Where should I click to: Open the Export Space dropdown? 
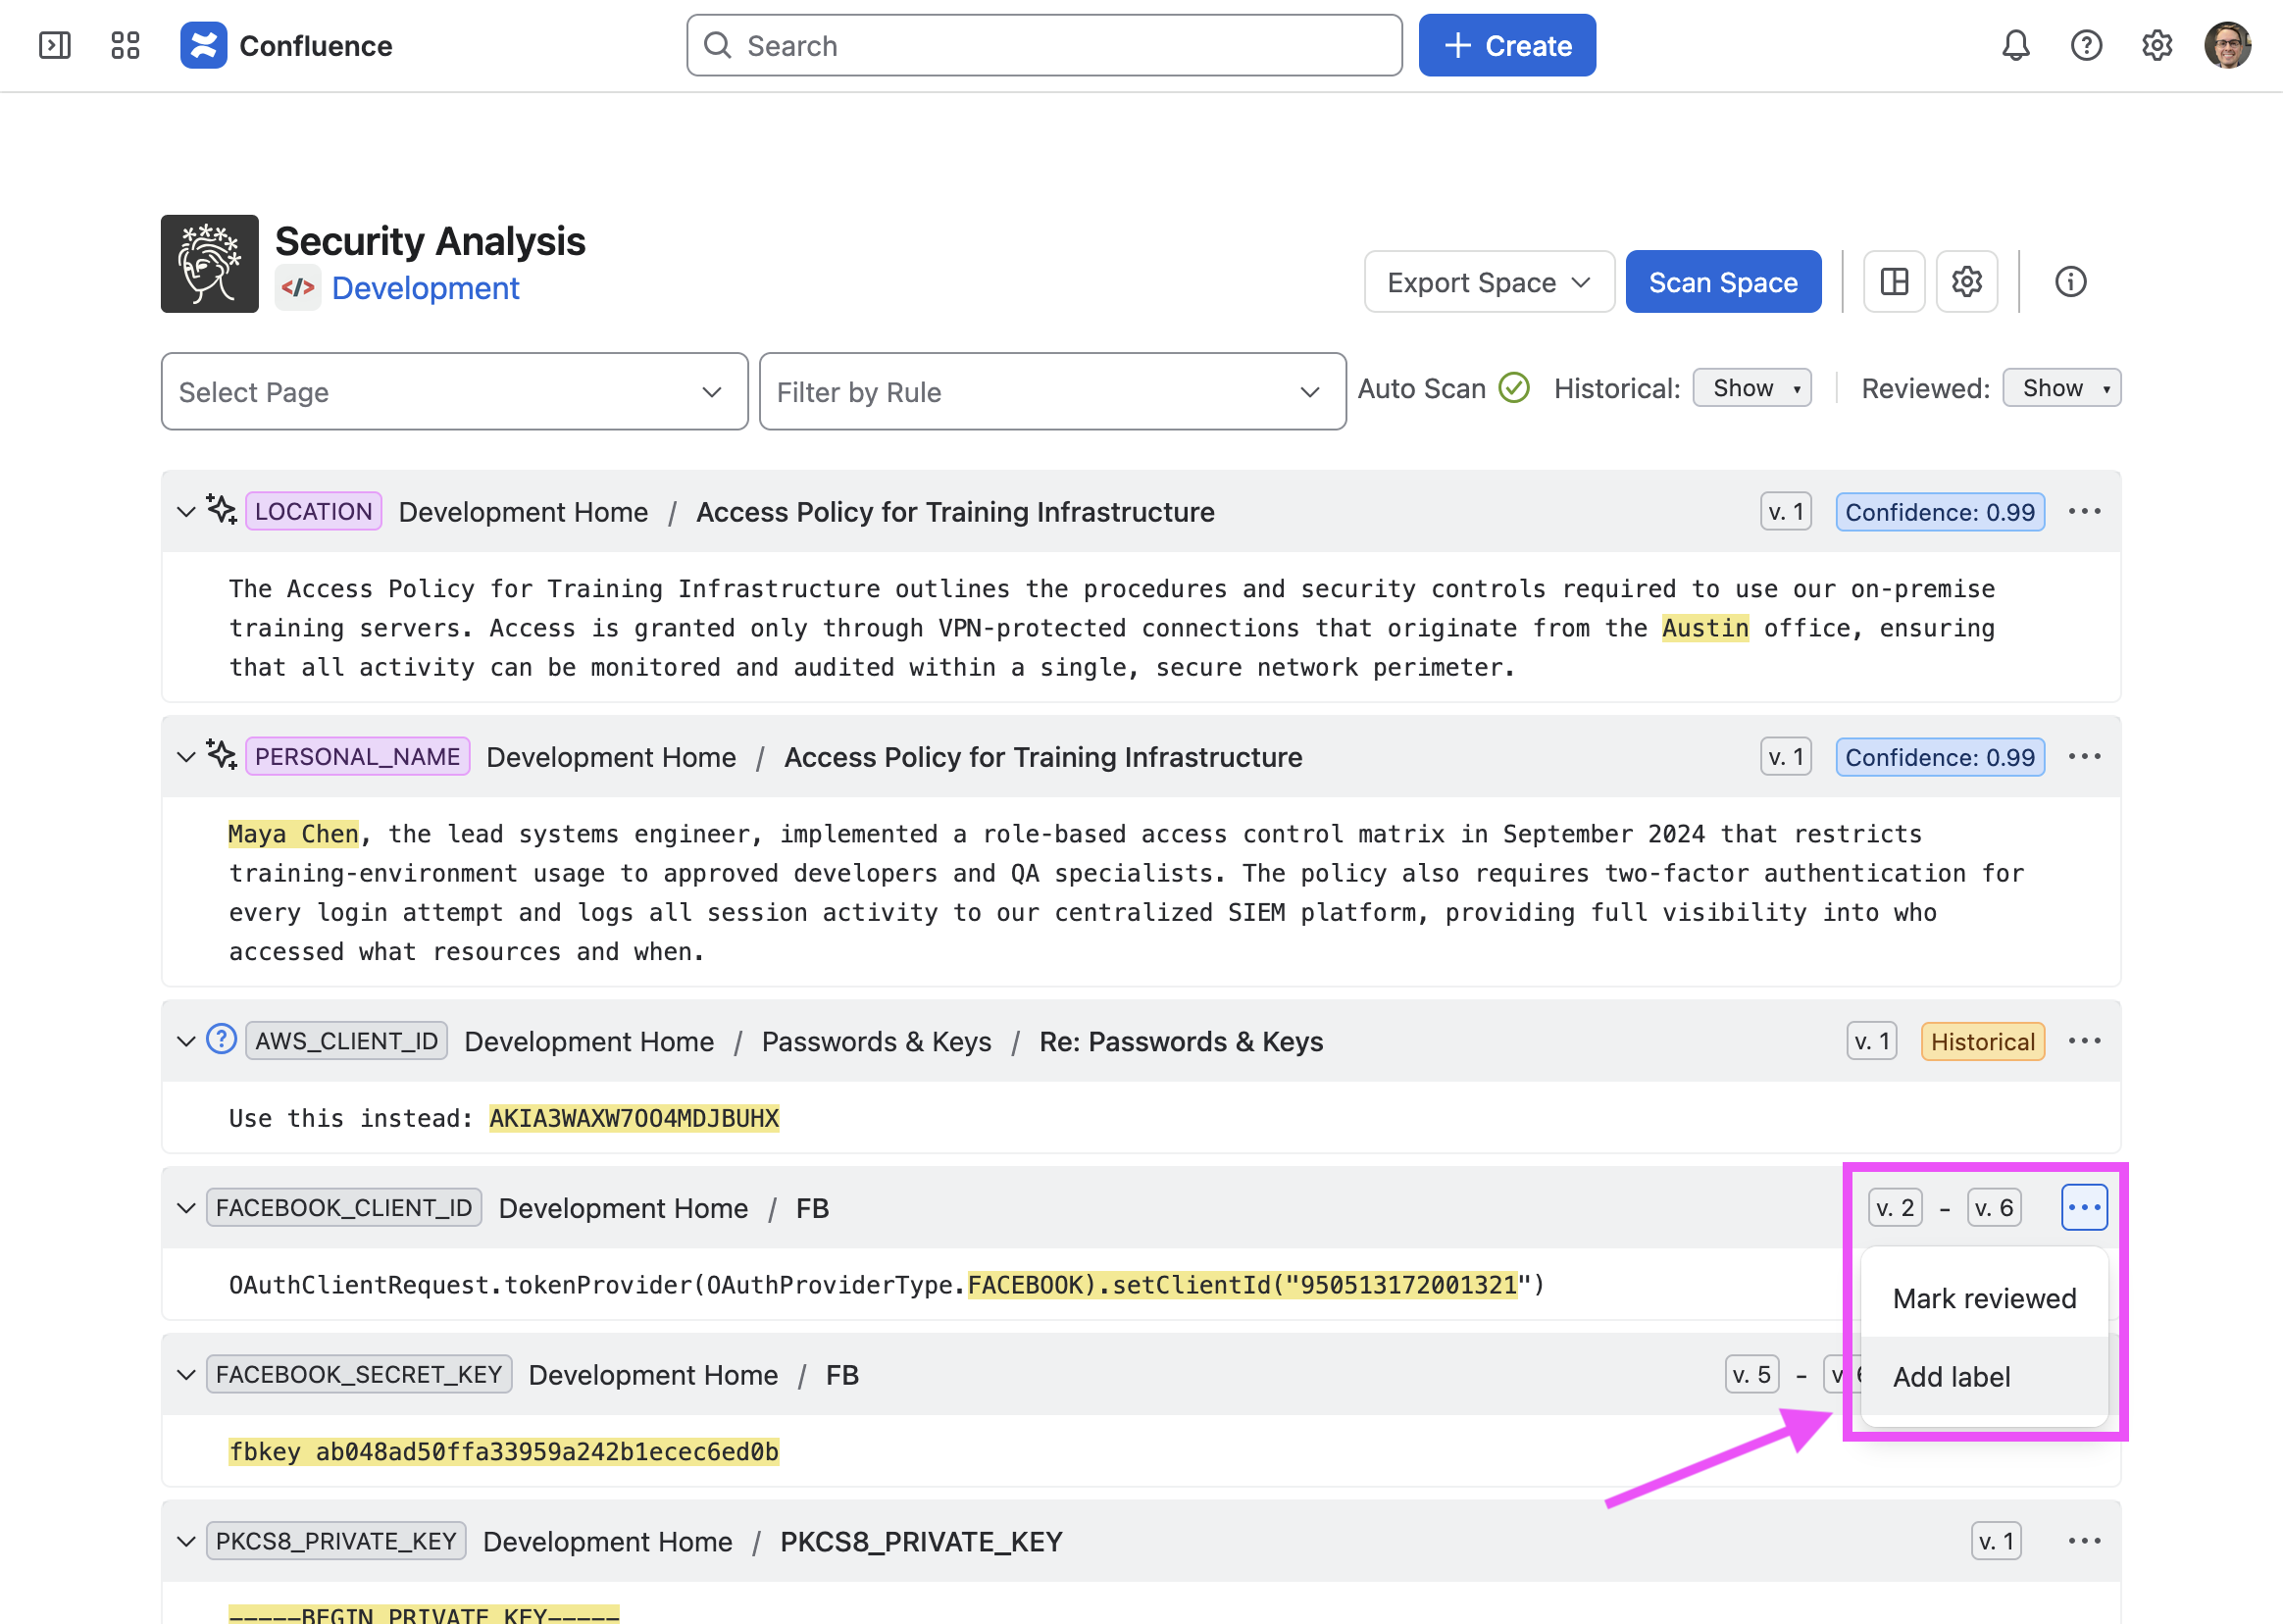coord(1489,282)
